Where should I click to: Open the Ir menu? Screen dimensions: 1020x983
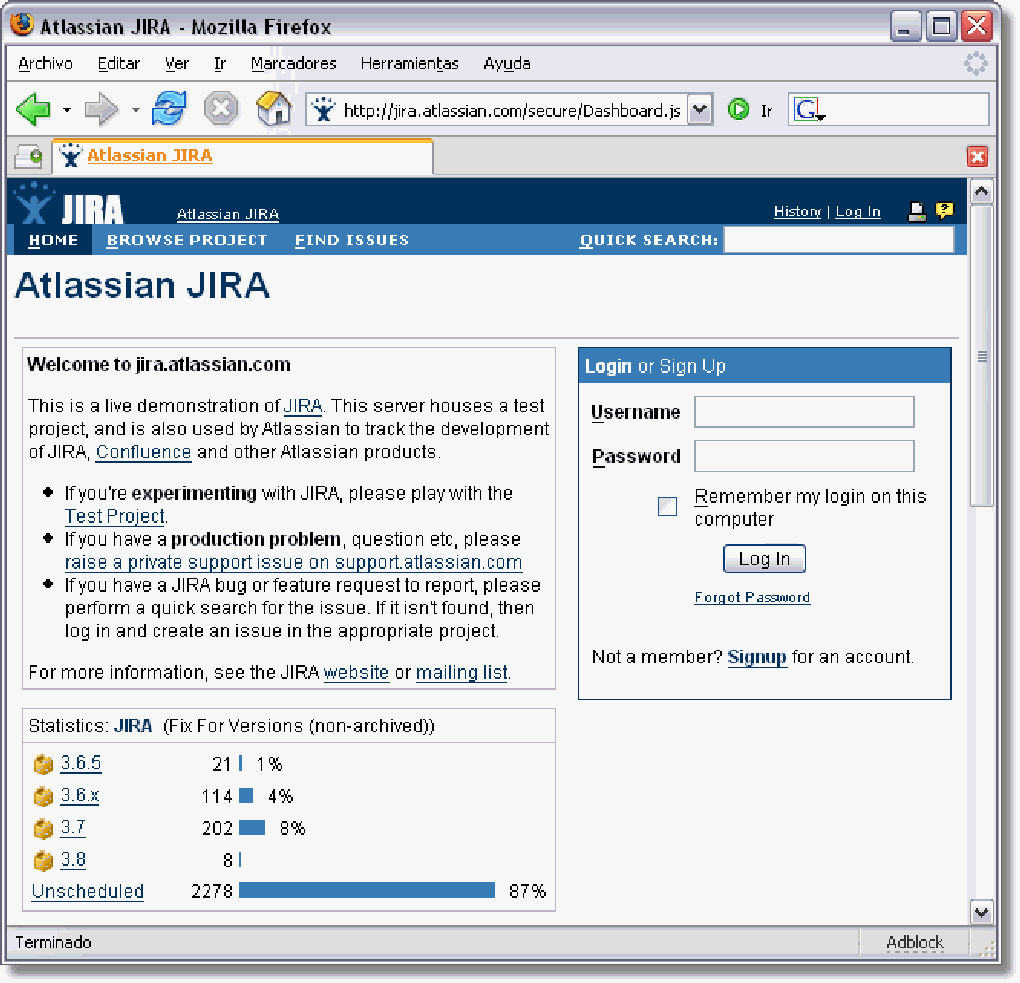220,64
